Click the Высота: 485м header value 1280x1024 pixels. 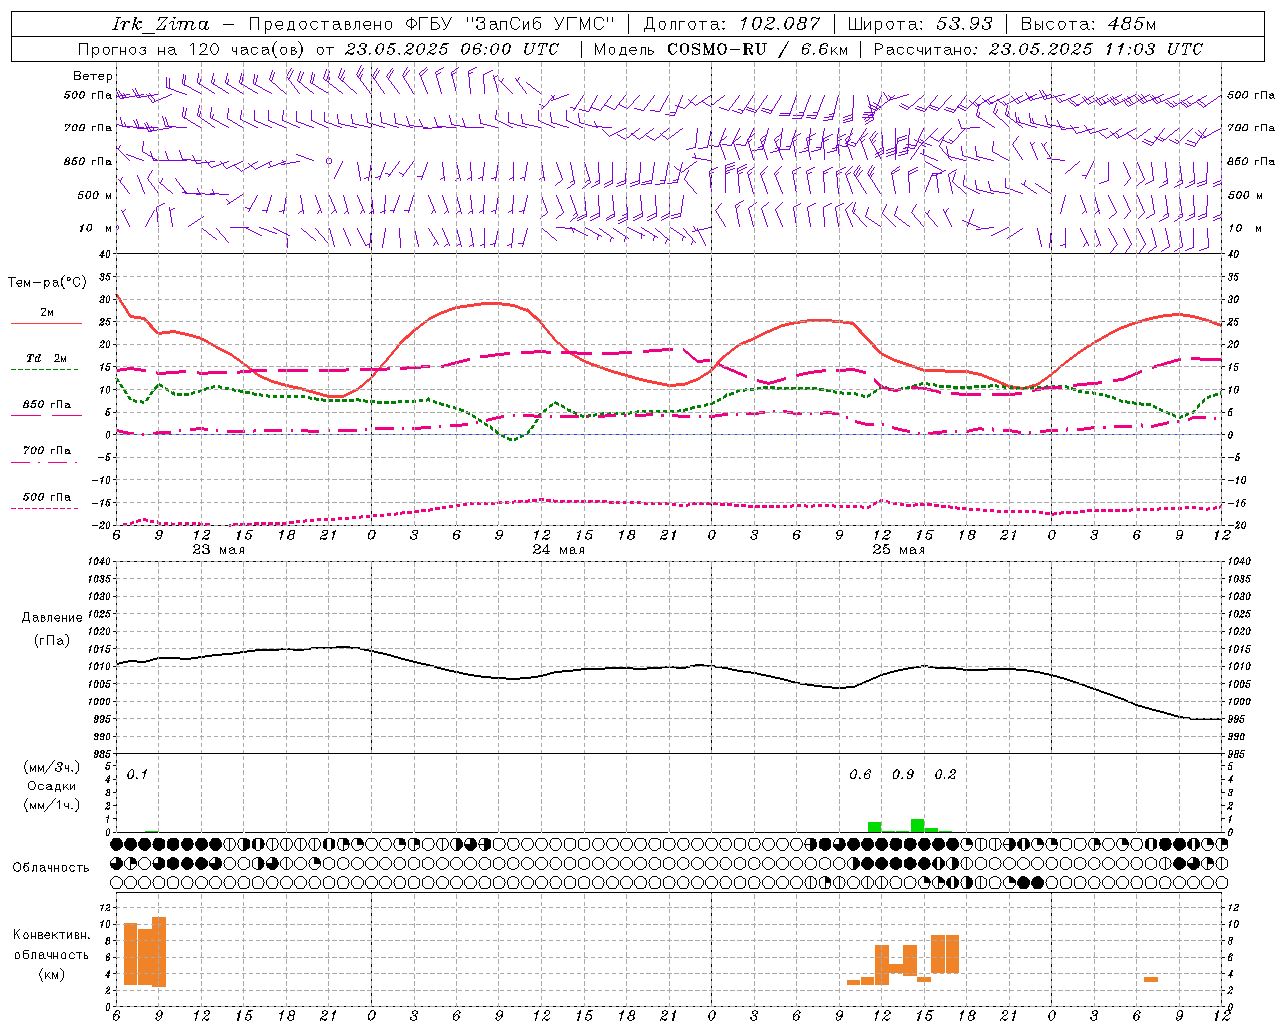pos(1088,24)
